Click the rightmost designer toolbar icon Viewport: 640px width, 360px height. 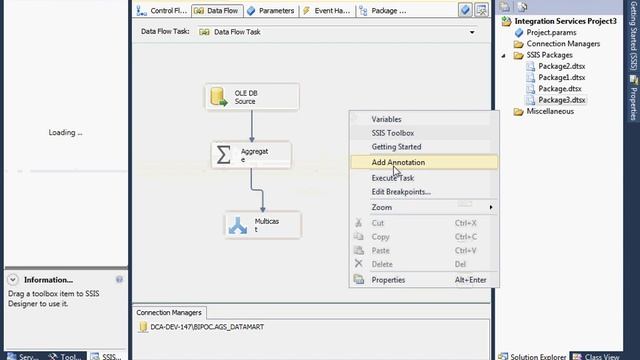point(482,10)
